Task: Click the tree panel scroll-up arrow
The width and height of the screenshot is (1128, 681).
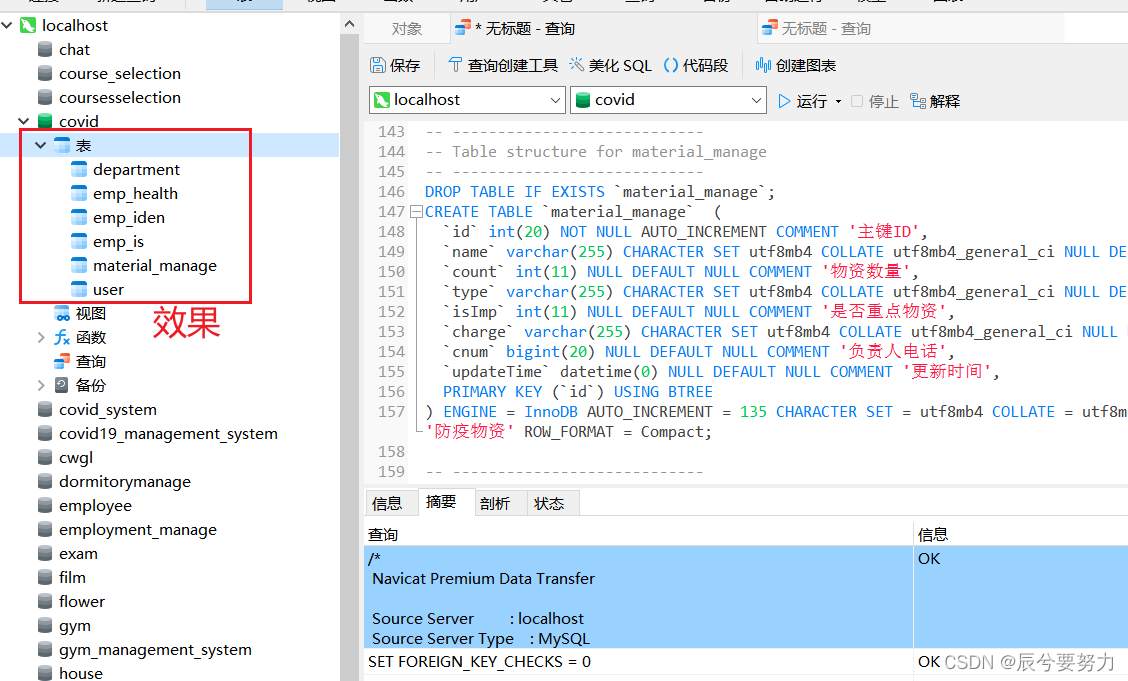Action: pyautogui.click(x=350, y=24)
